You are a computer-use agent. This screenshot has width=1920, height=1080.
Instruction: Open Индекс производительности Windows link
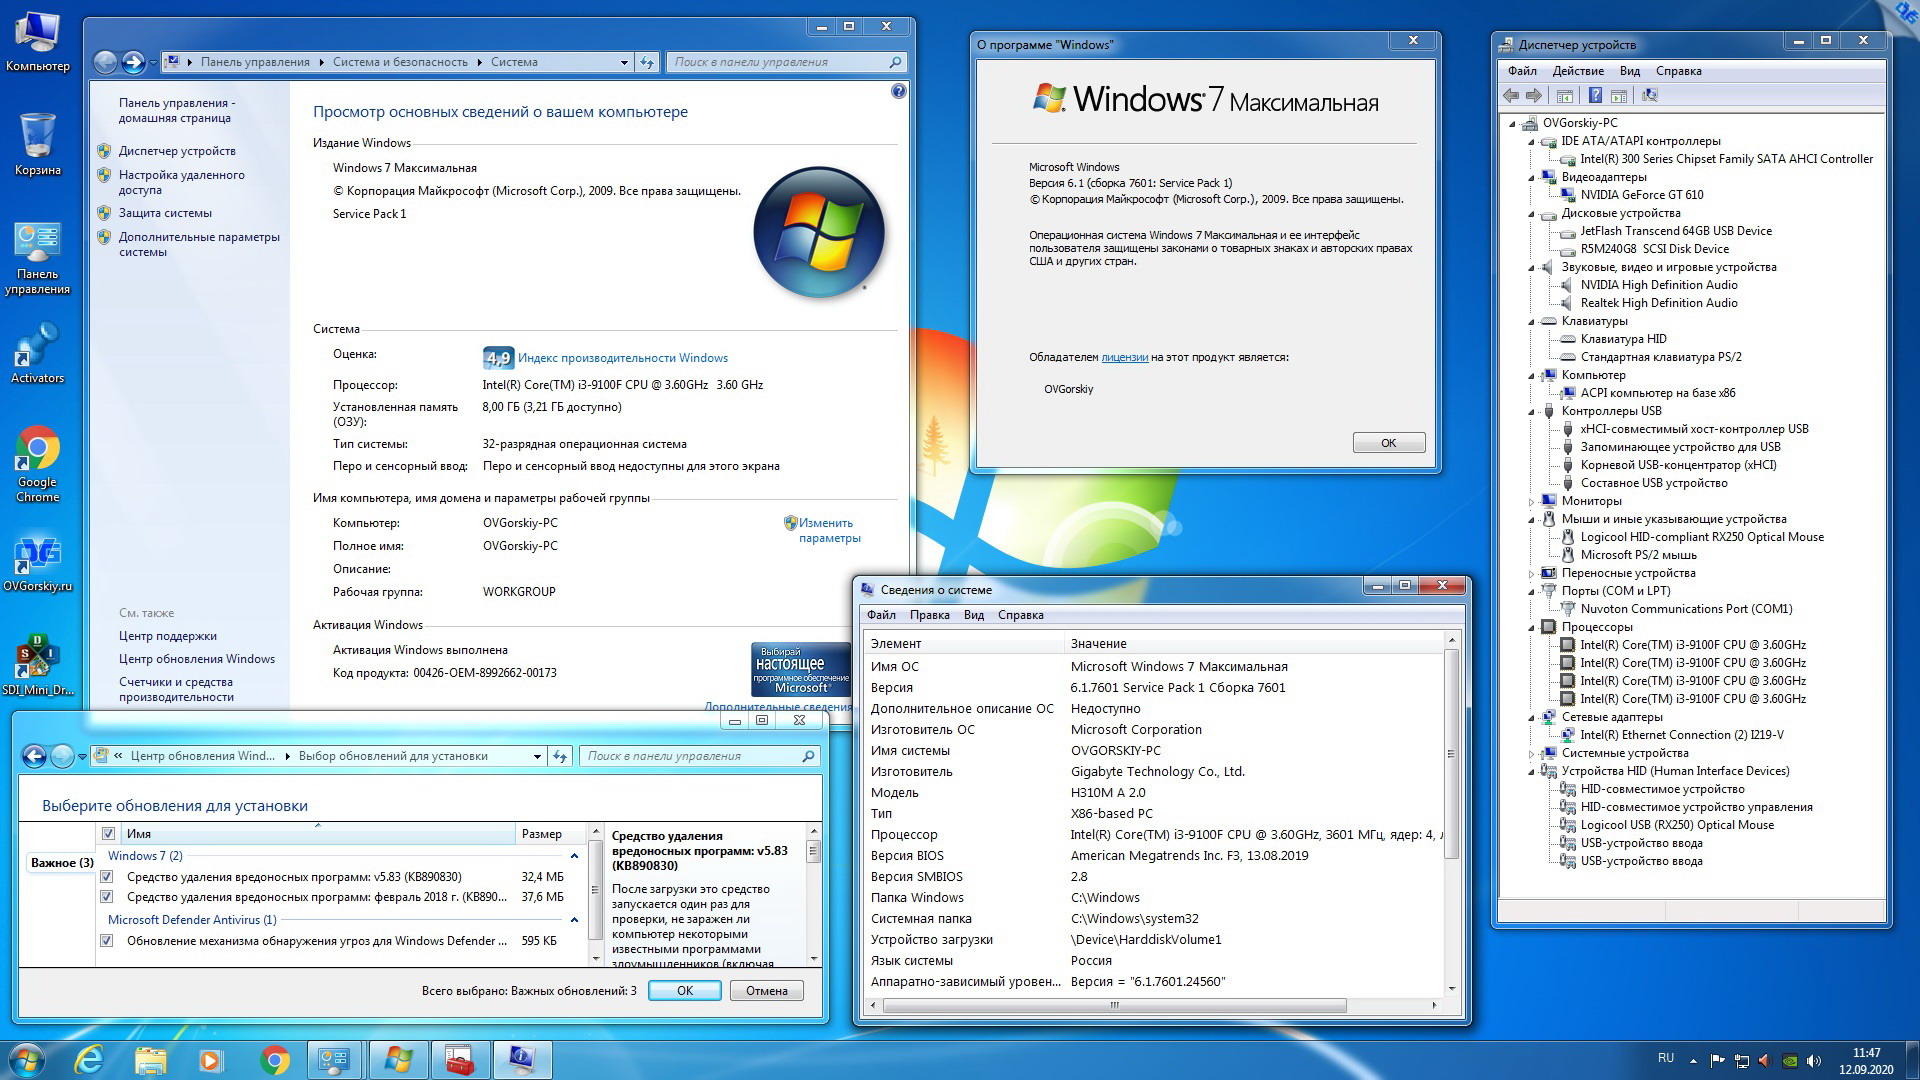(623, 358)
